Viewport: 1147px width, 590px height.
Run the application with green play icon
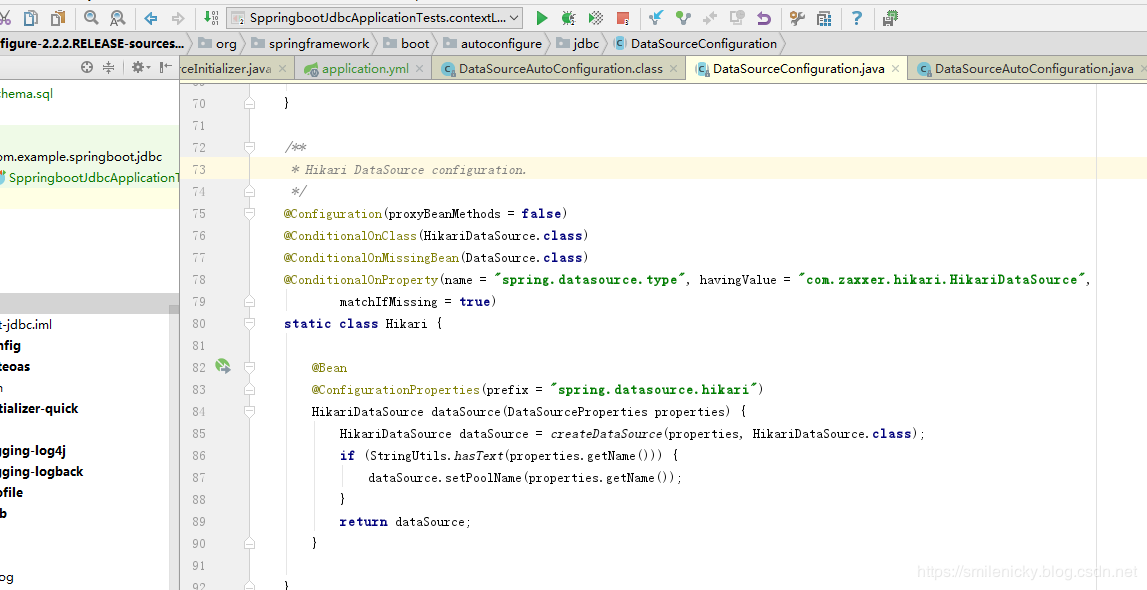(541, 18)
